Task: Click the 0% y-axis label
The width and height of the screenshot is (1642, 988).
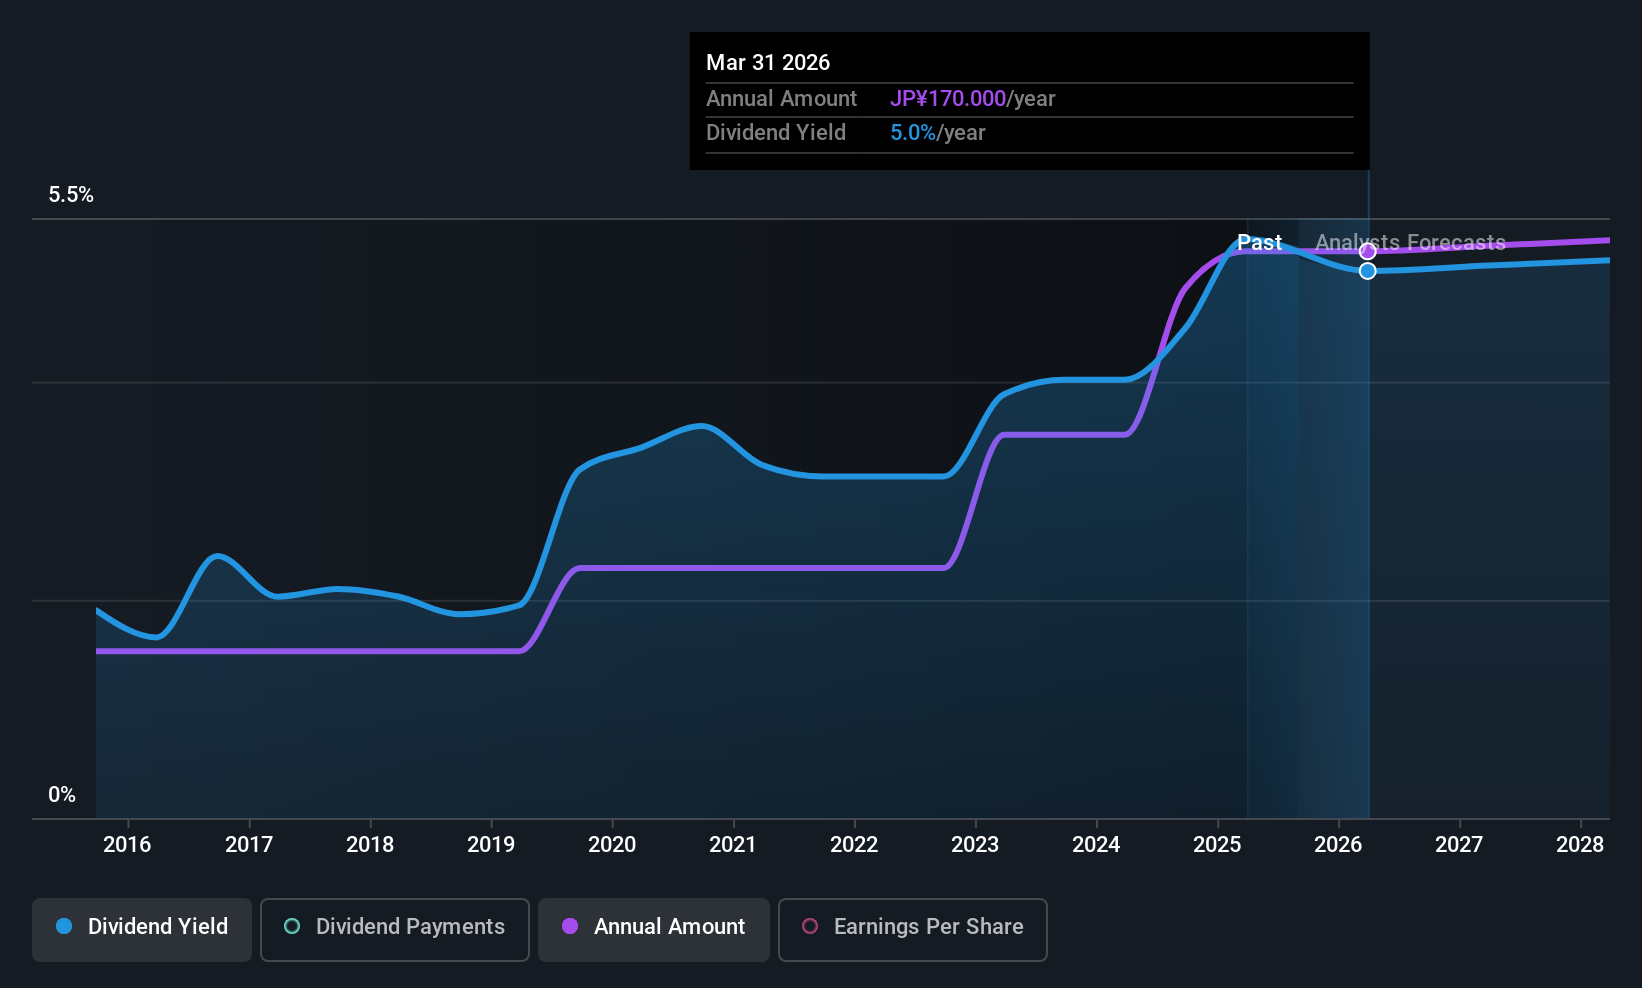Action: click(62, 795)
